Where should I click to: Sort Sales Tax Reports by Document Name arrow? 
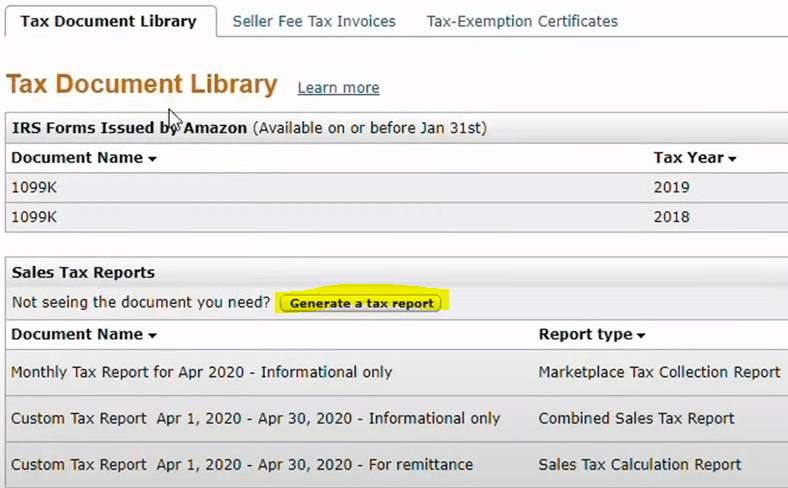[152, 335]
